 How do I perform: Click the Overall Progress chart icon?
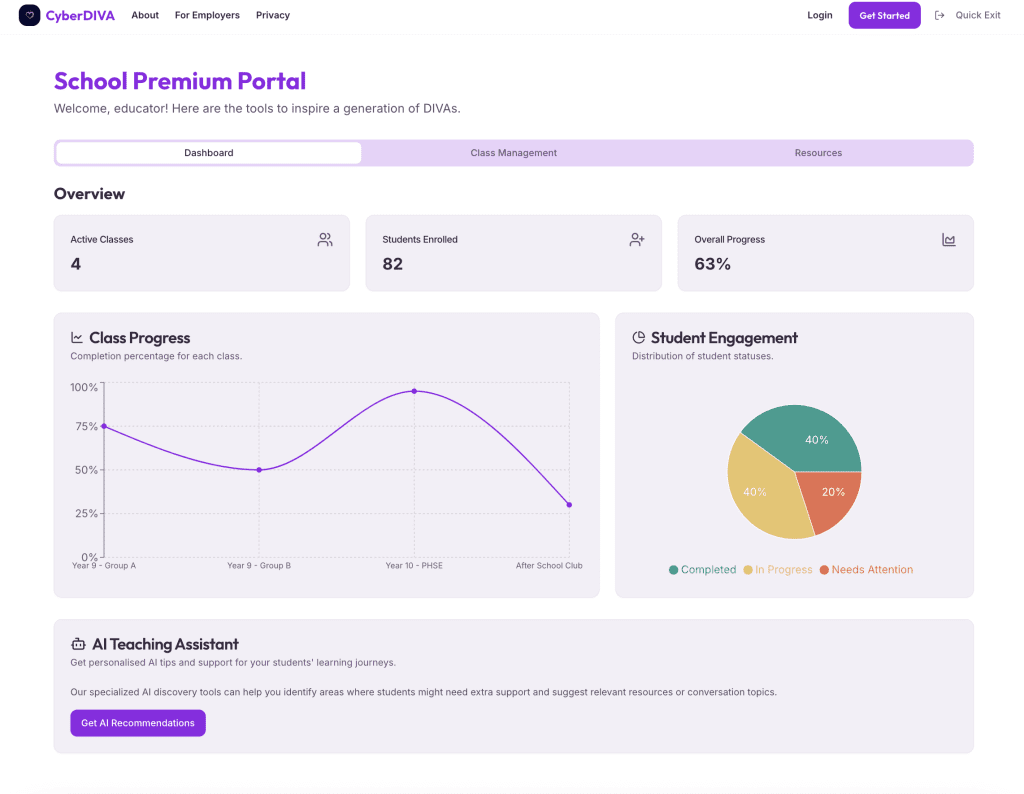[949, 240]
